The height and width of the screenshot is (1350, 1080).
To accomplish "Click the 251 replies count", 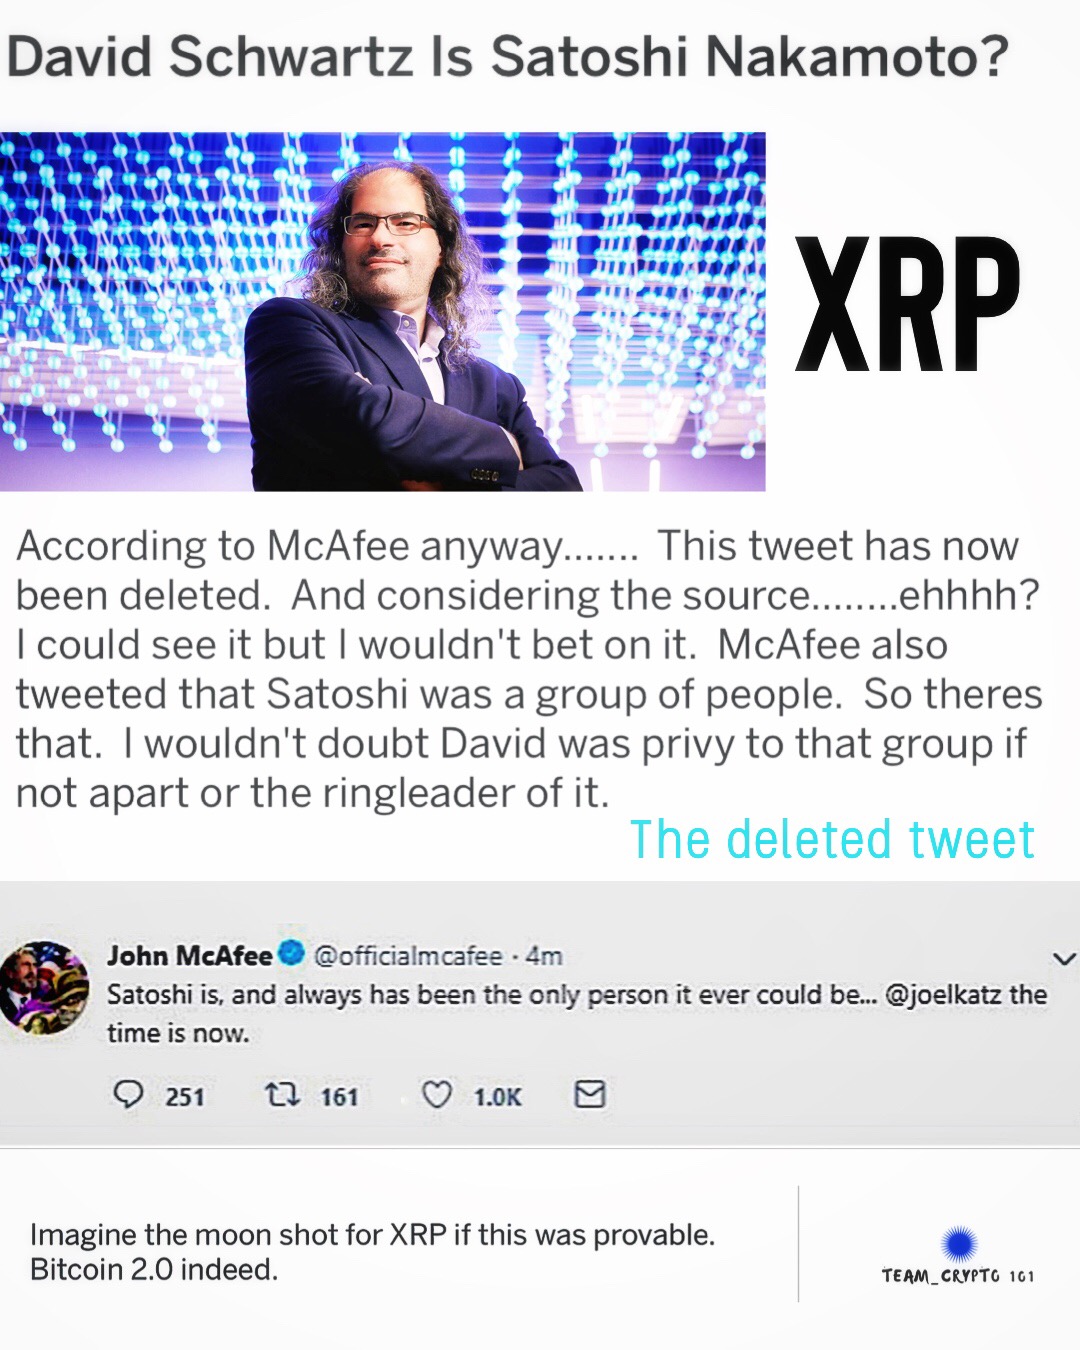I will pyautogui.click(x=185, y=1097).
